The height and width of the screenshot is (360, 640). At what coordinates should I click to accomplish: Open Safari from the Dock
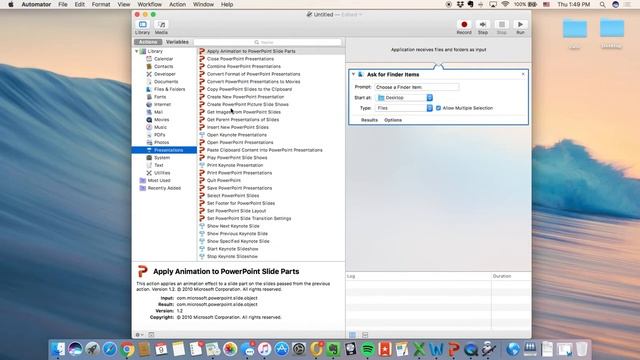(110, 349)
